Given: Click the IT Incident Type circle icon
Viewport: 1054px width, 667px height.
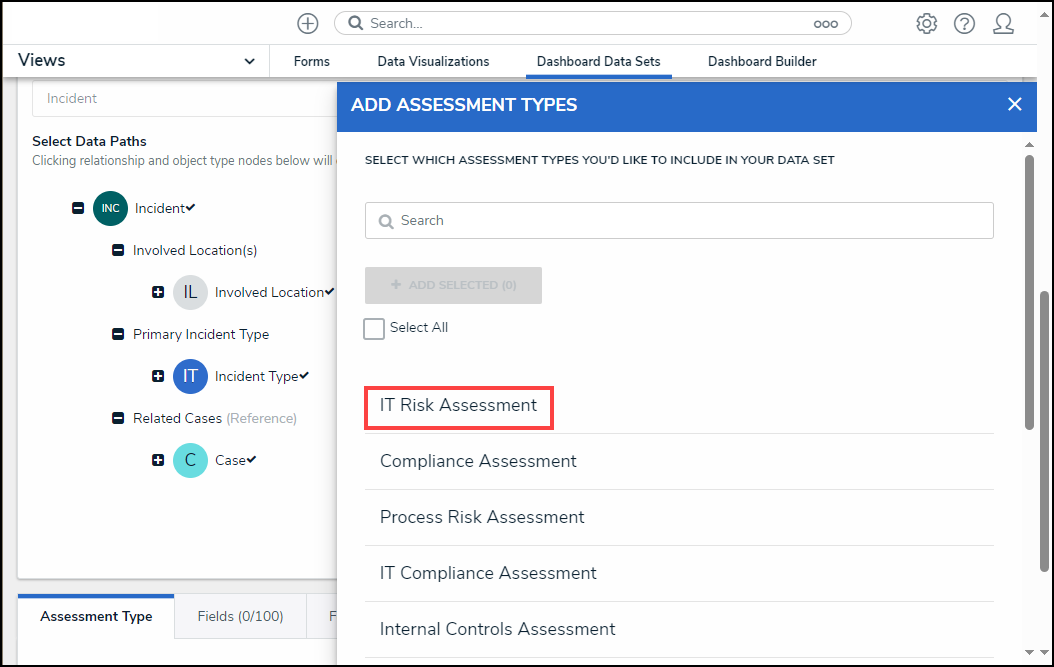Looking at the screenshot, I should (190, 376).
